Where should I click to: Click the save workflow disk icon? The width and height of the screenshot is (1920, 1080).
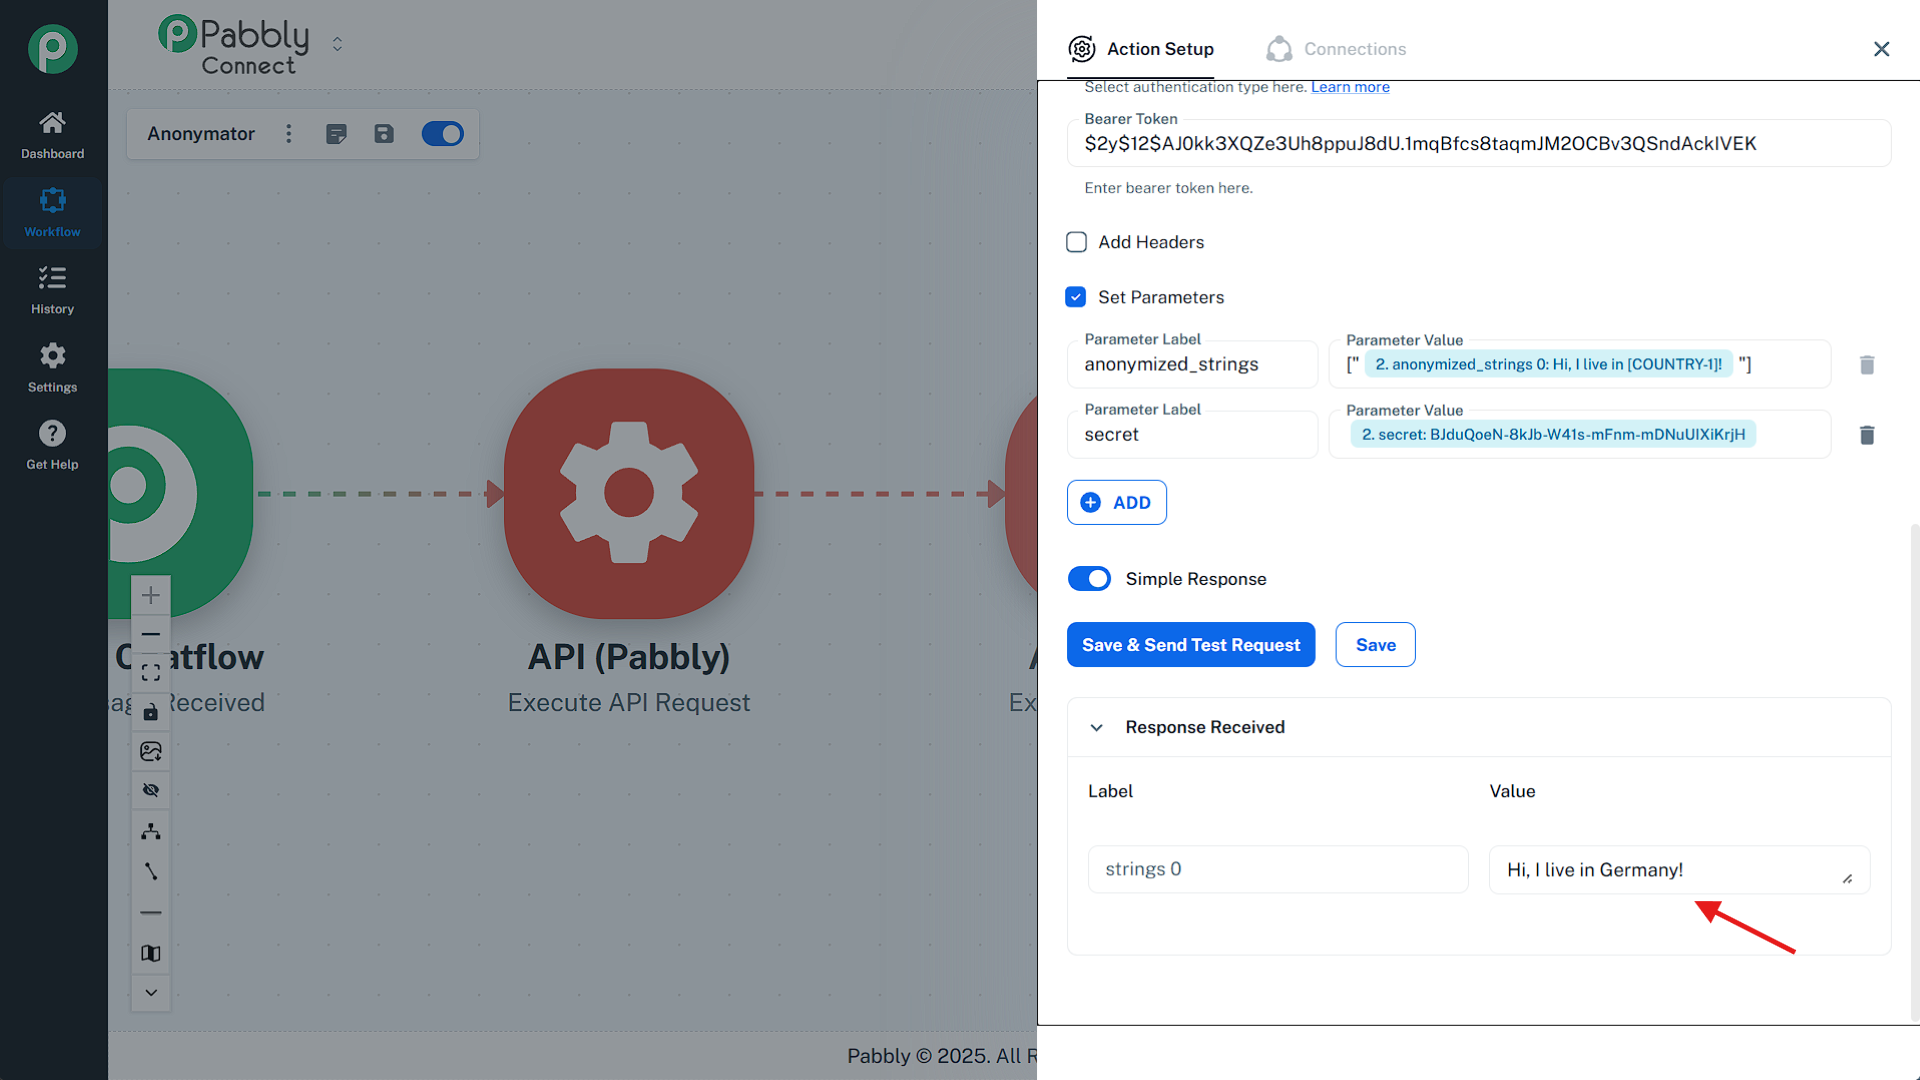pyautogui.click(x=384, y=134)
